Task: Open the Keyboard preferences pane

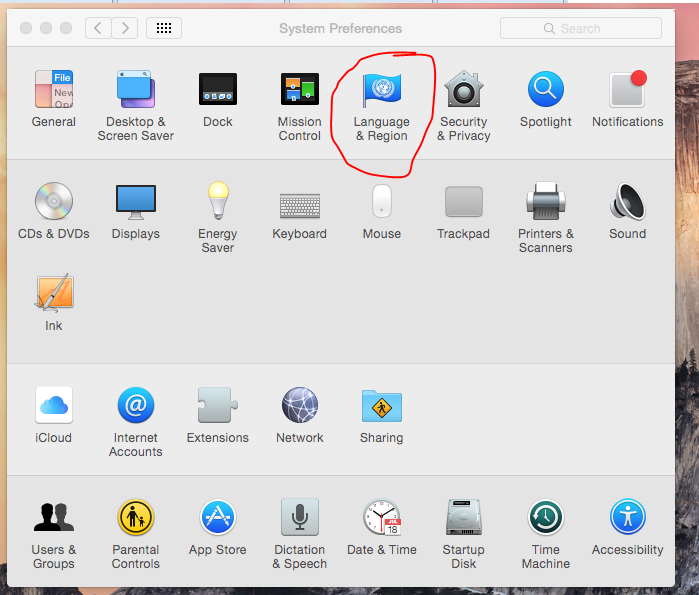Action: 300,205
